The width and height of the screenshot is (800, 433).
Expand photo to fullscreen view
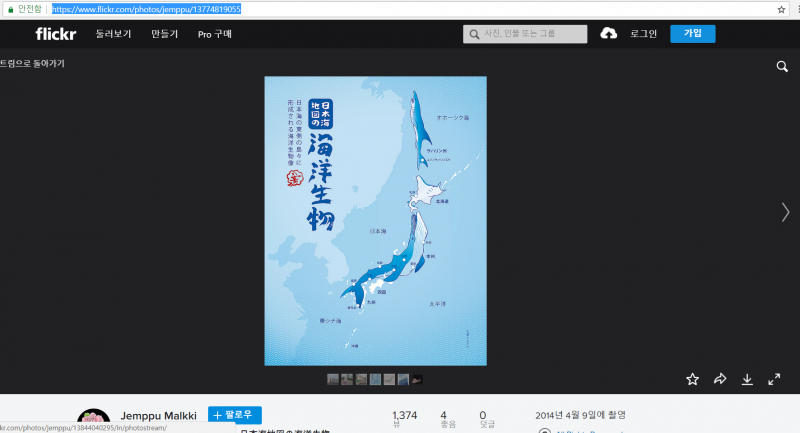(773, 379)
